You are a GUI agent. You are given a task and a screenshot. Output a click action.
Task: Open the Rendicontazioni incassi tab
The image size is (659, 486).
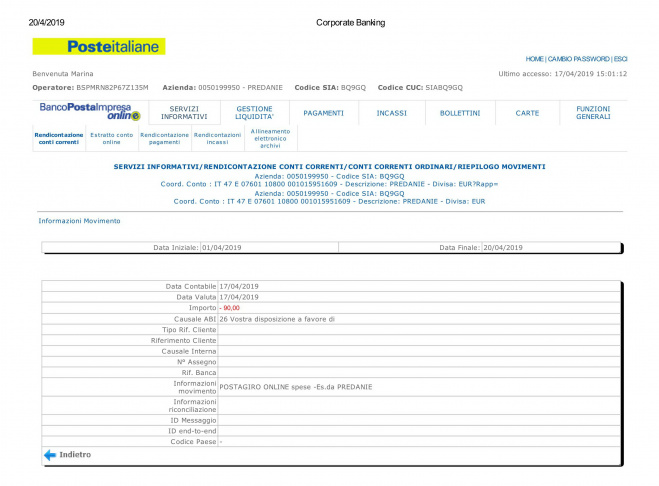click(217, 139)
